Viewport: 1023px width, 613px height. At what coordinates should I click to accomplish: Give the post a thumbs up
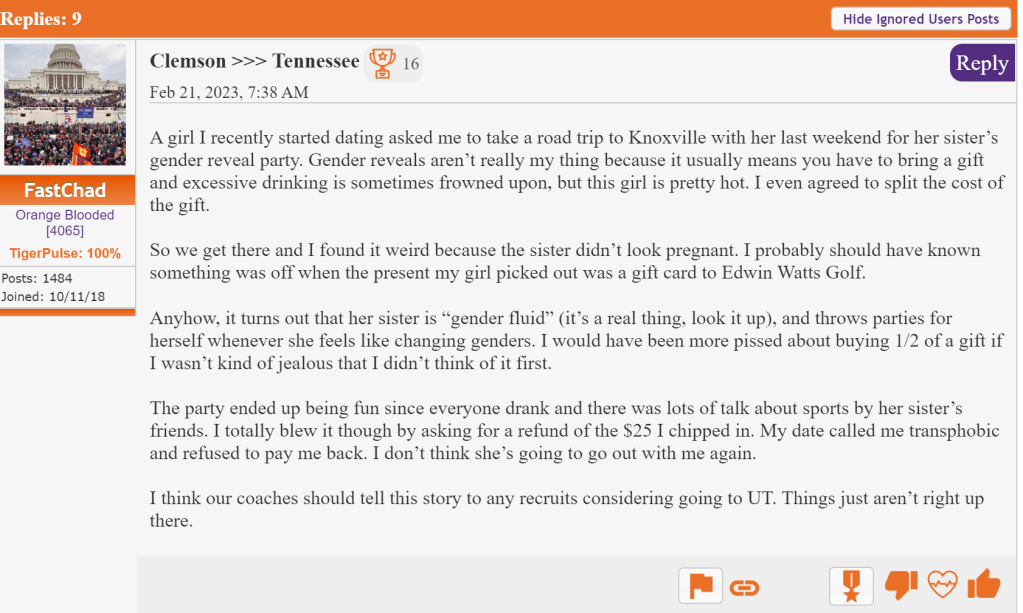coord(984,584)
